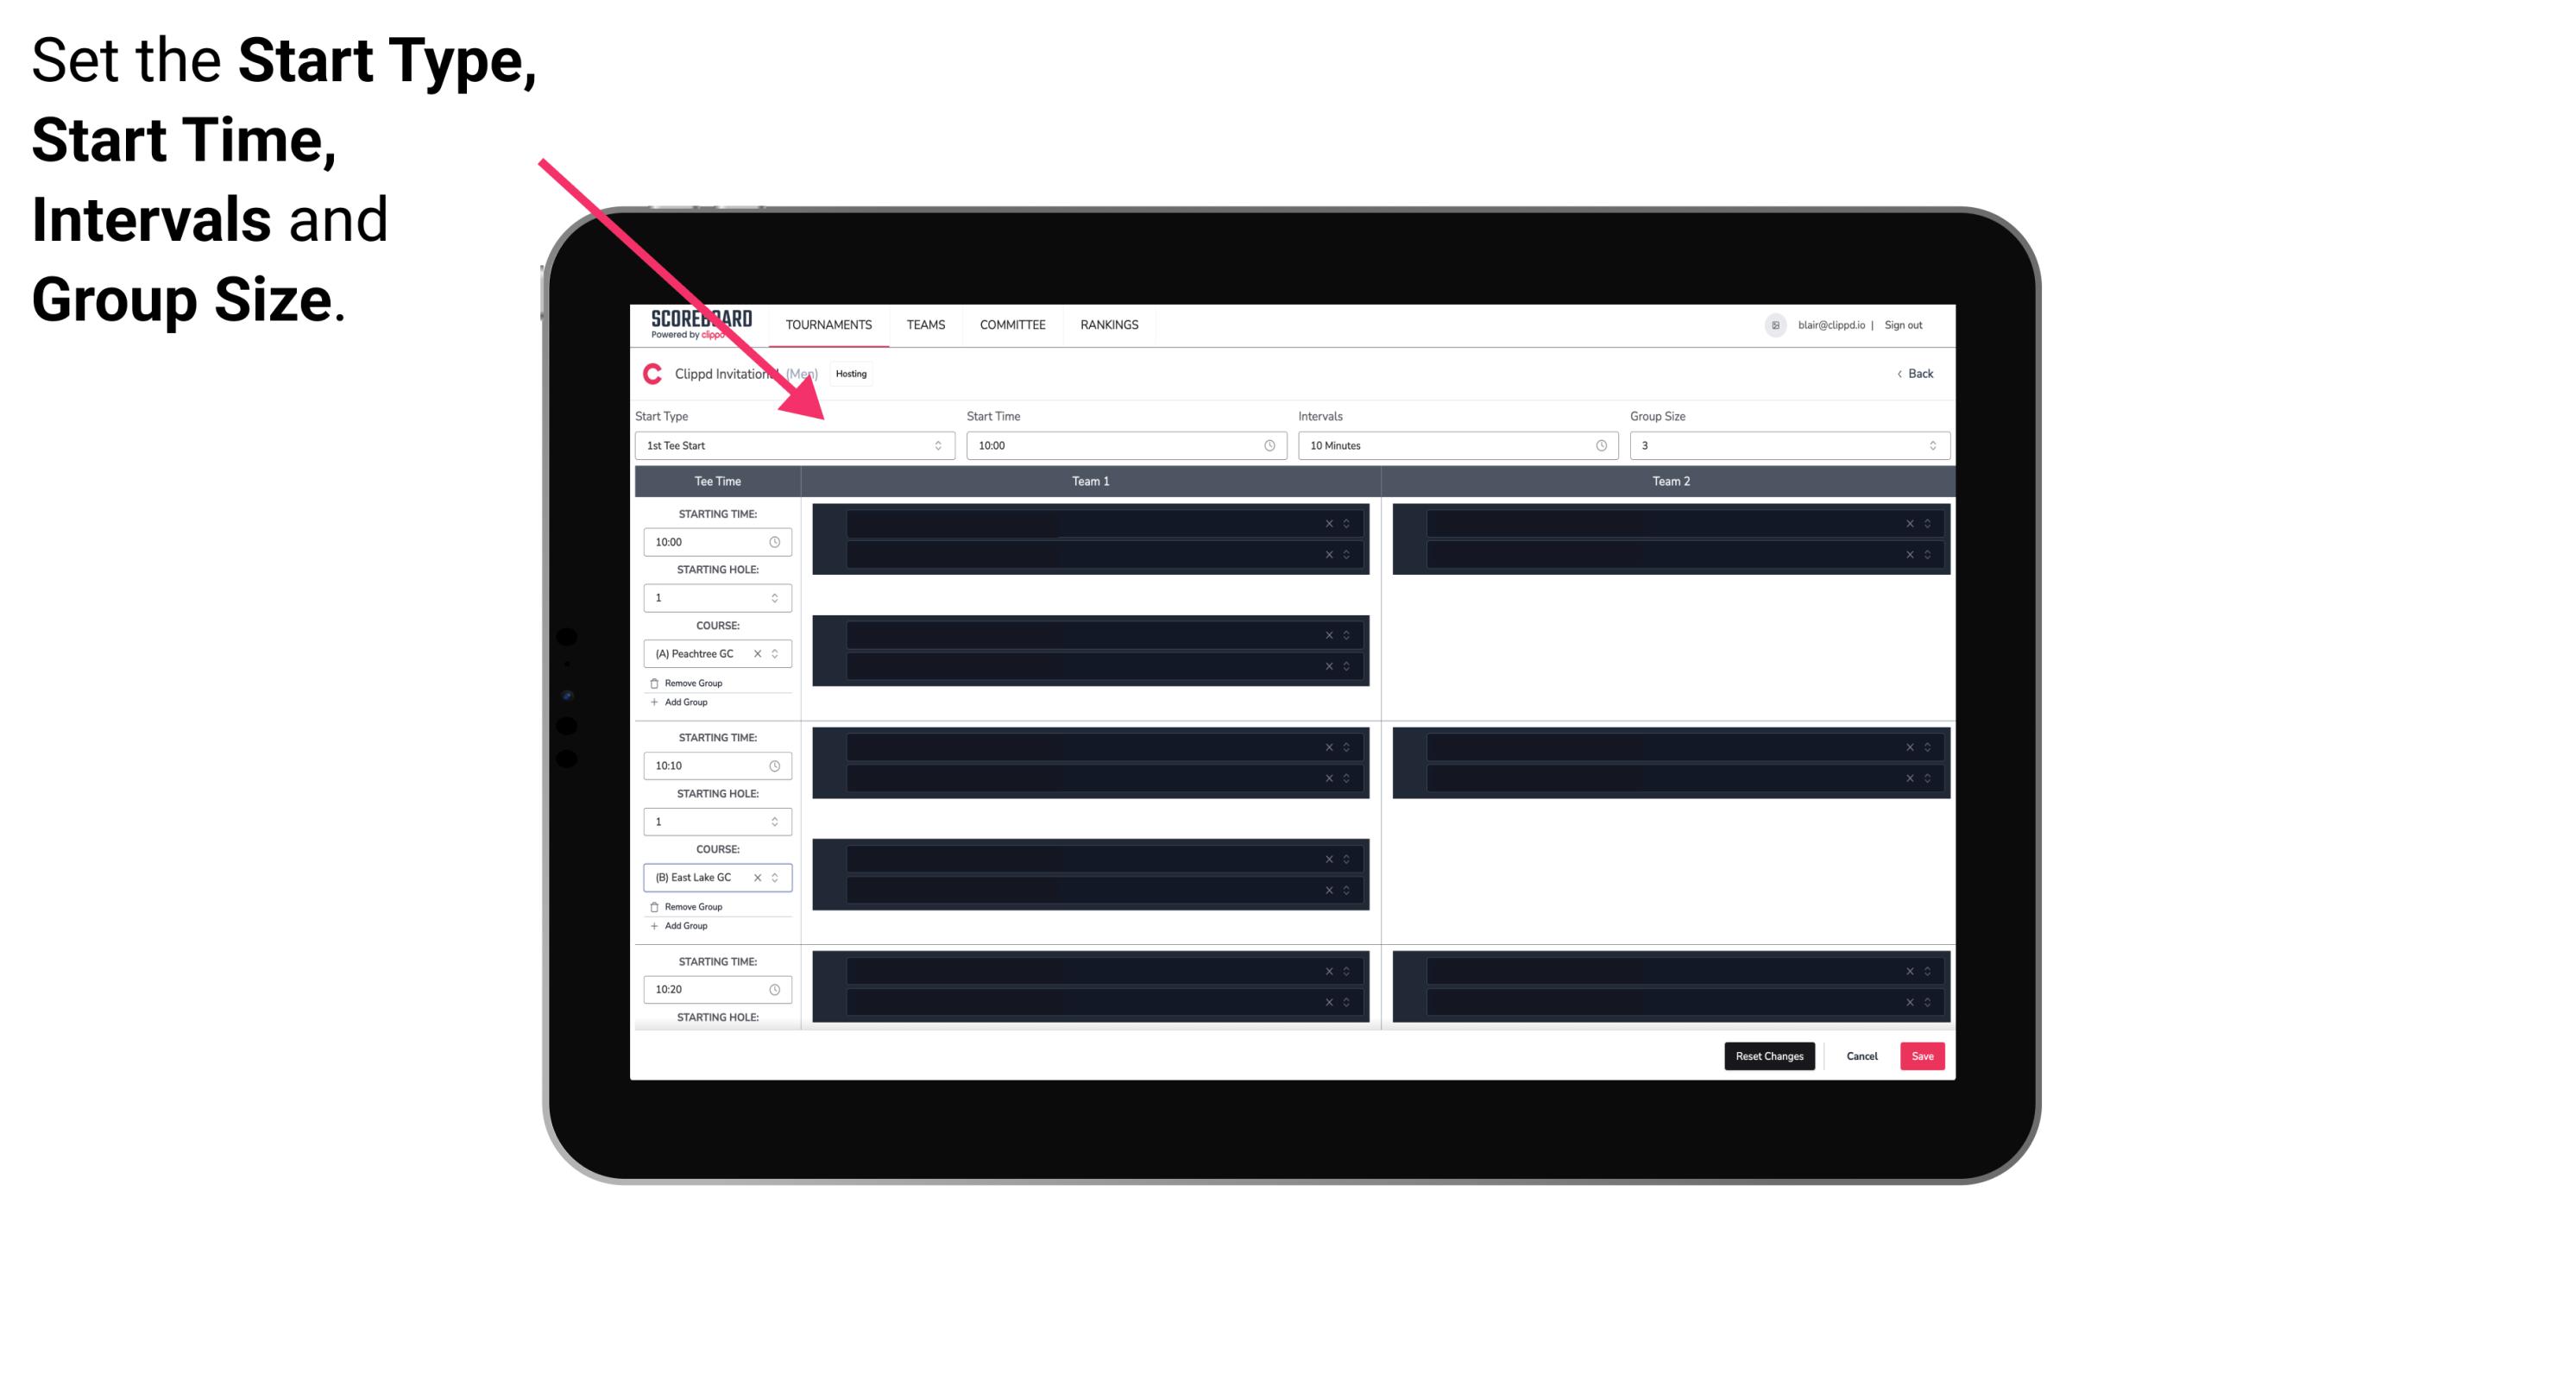This screenshot has width=2576, height=1386.
Task: Switch to the RANKINGS tab
Action: click(x=1111, y=324)
